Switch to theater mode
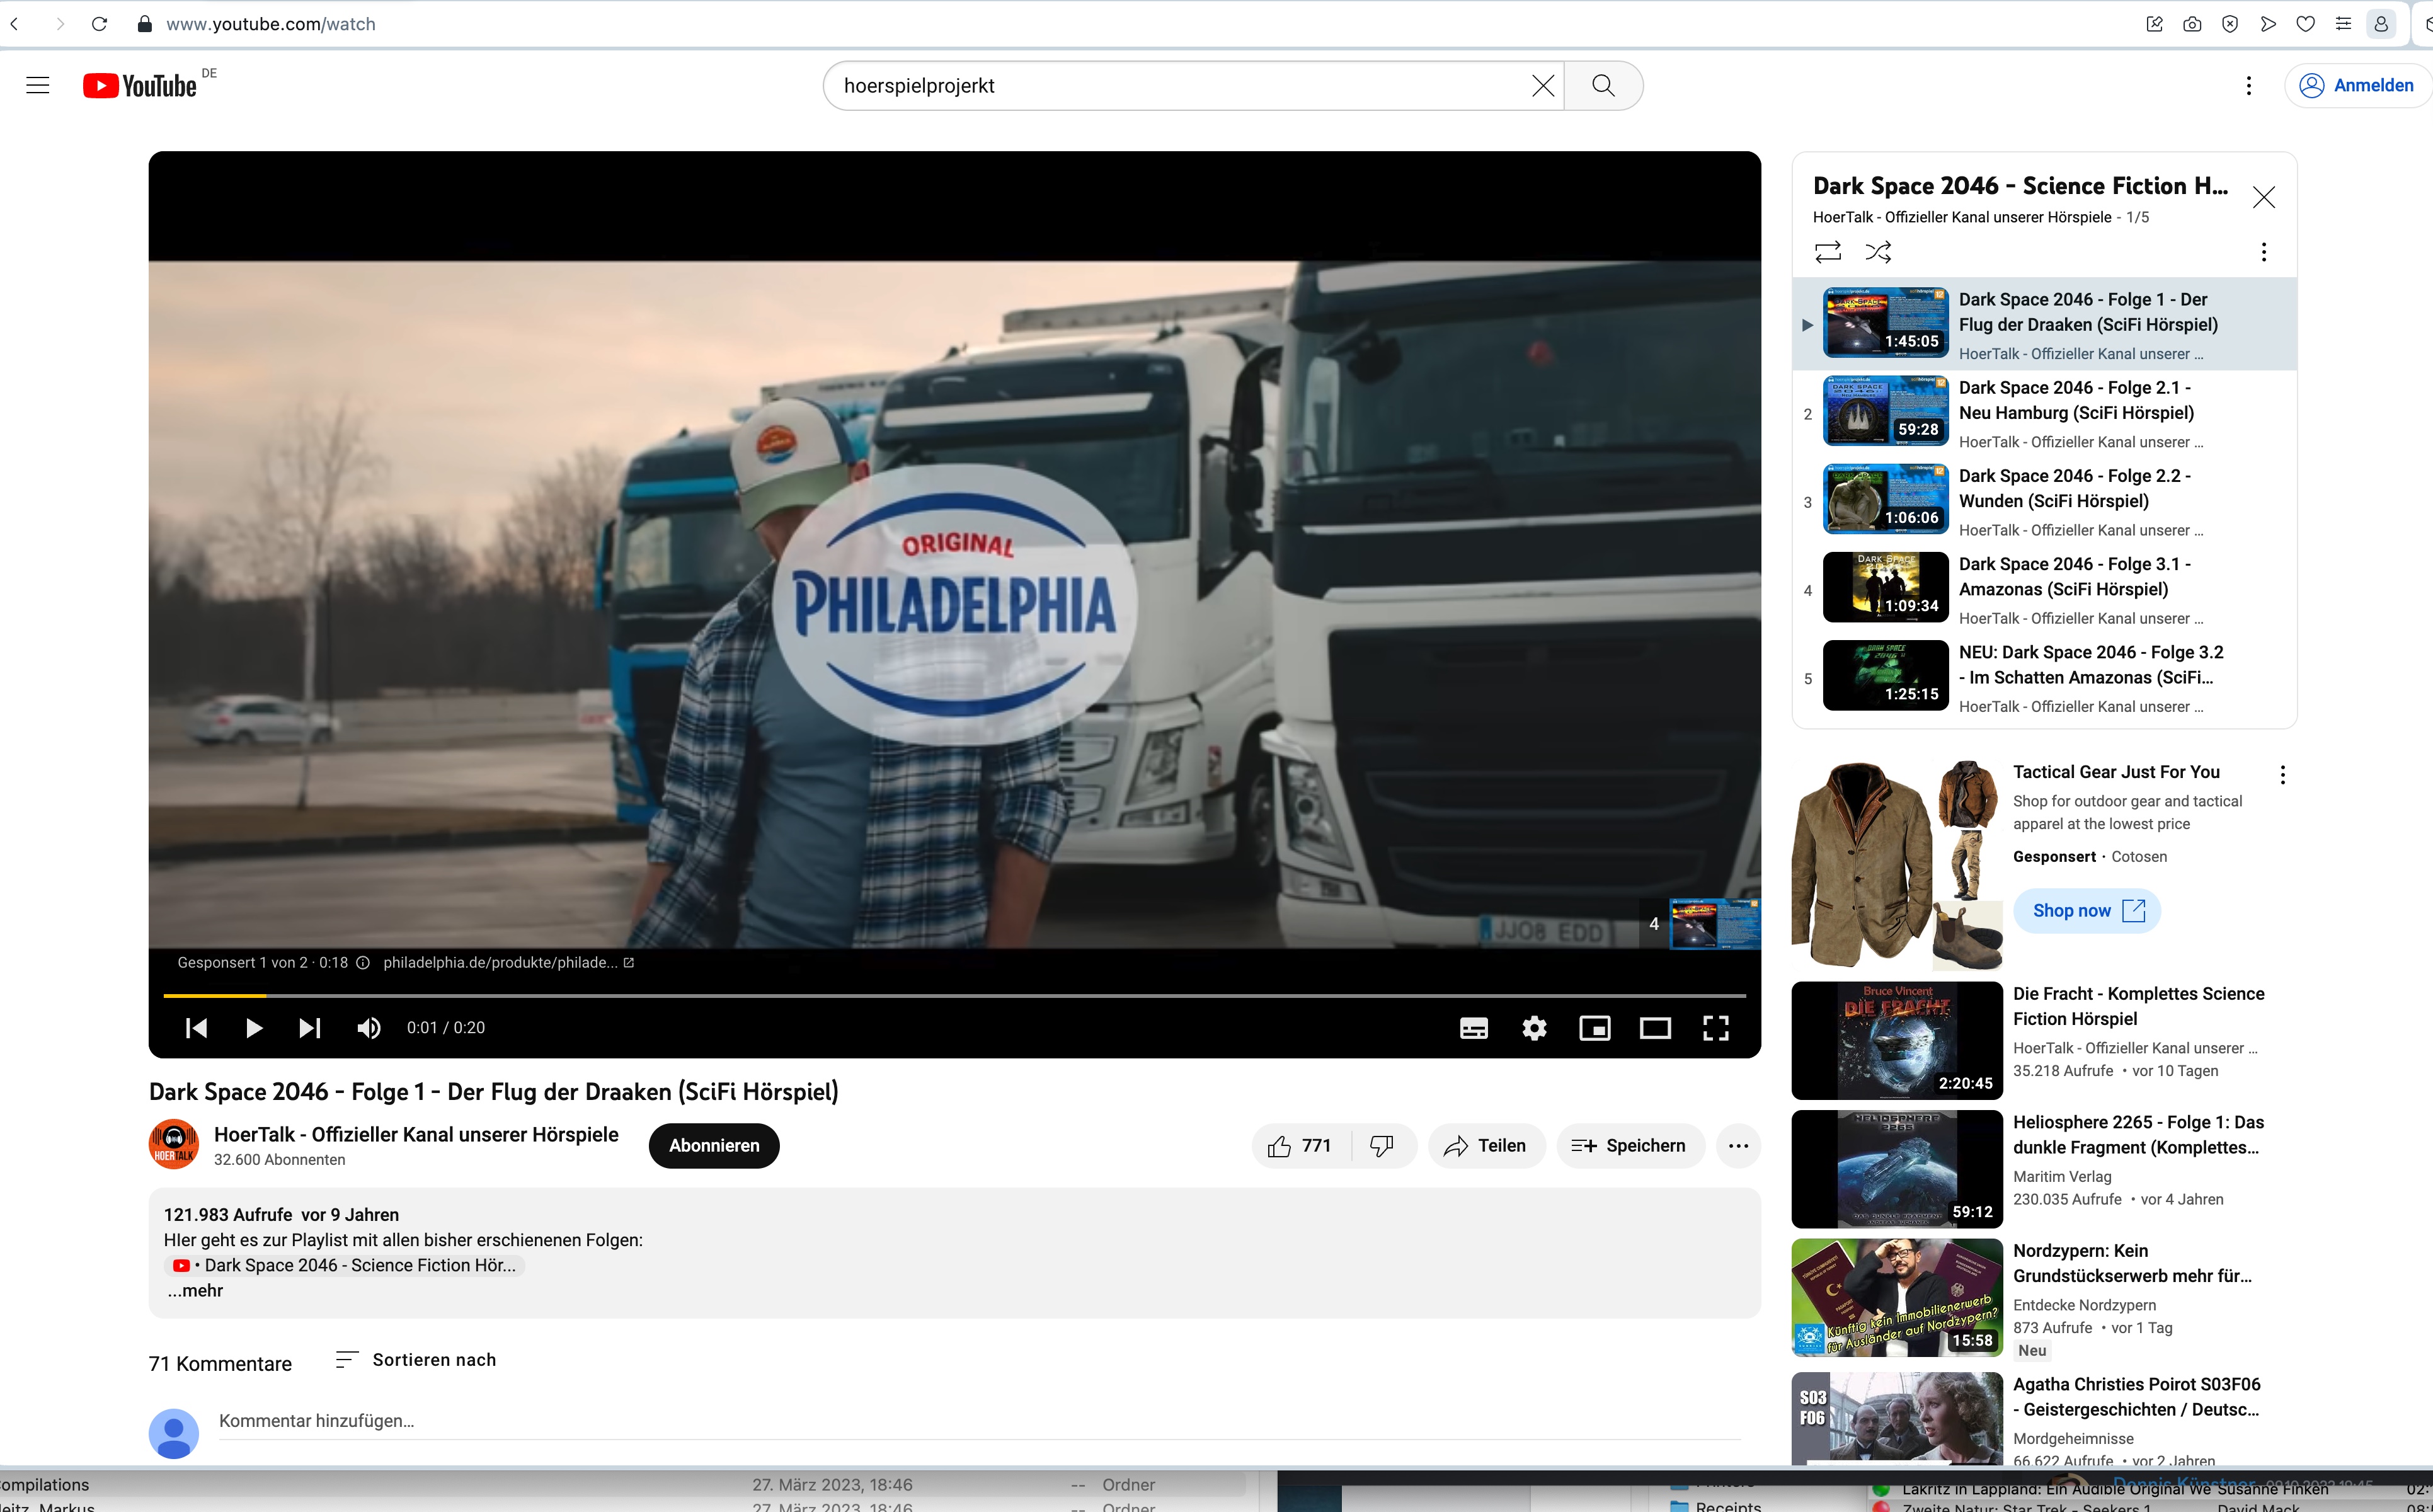Viewport: 2433px width, 1512px height. coord(1655,1028)
